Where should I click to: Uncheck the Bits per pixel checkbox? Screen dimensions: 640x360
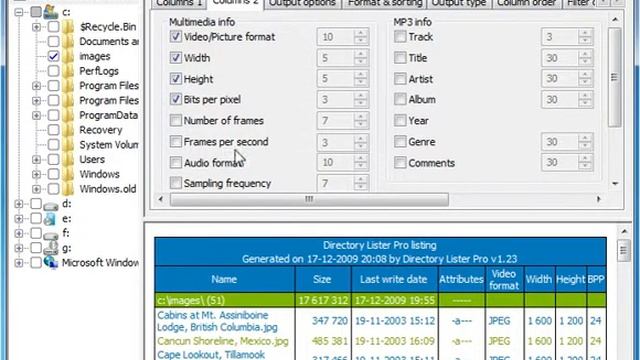pyautogui.click(x=176, y=99)
